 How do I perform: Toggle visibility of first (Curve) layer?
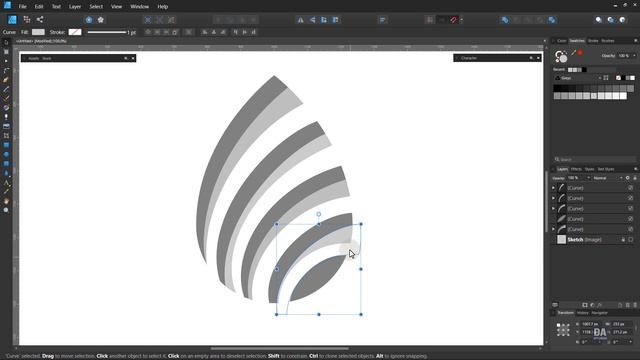point(631,188)
